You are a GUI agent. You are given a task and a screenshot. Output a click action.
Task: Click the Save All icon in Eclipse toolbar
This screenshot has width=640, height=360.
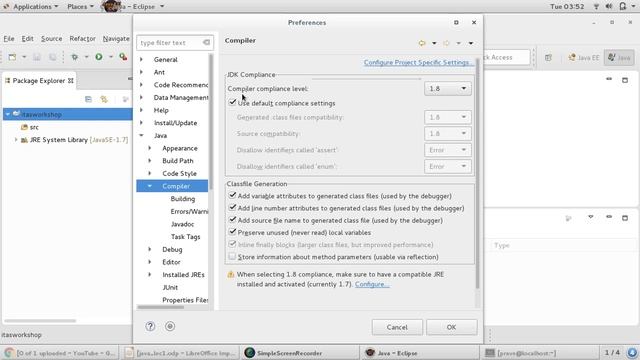[52, 57]
